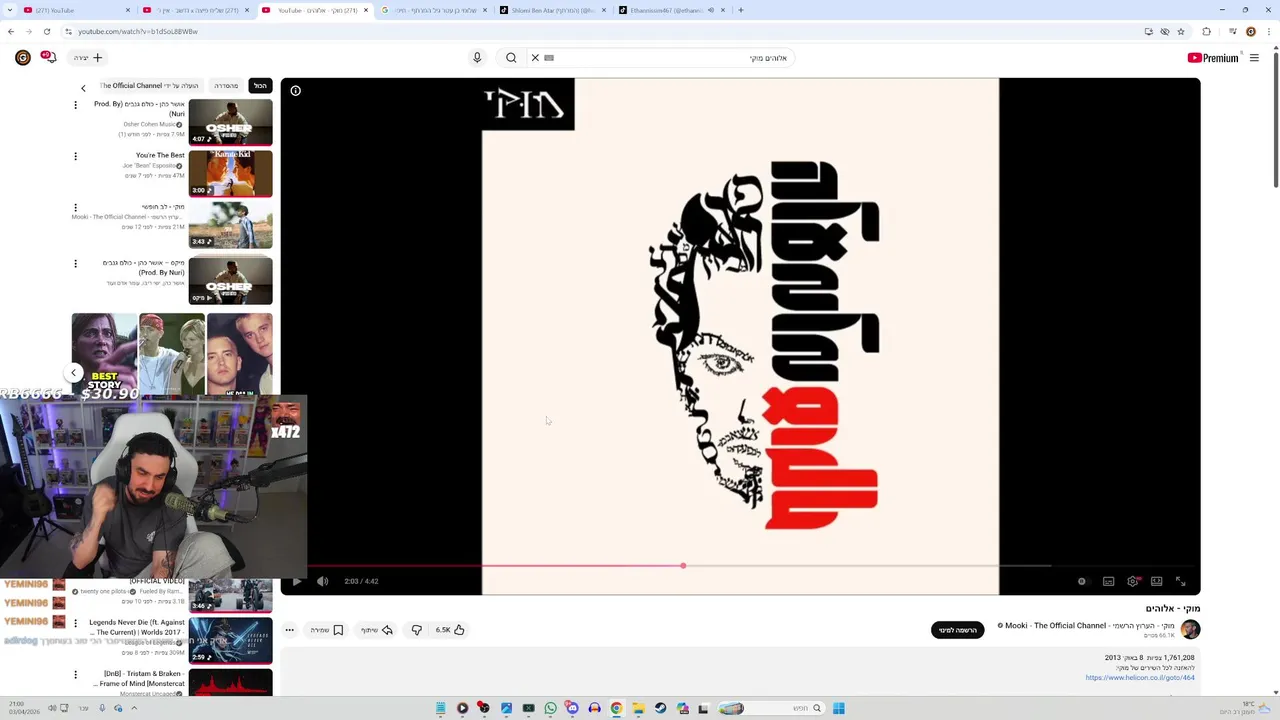Clear the search box with X

[x=535, y=58]
